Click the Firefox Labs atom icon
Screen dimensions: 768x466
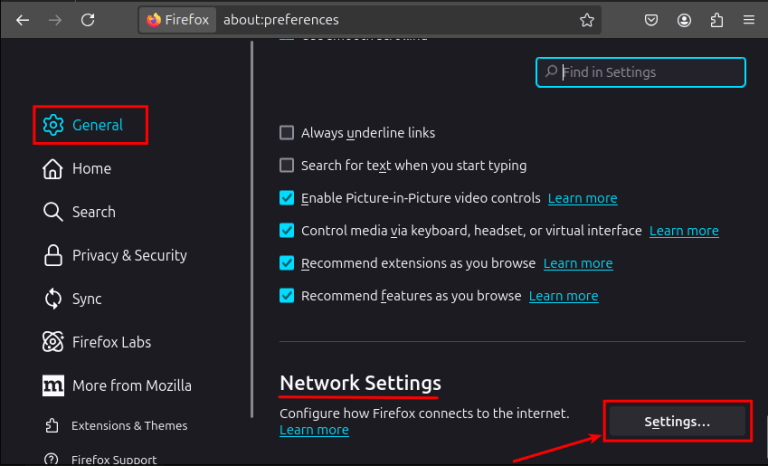tap(53, 342)
